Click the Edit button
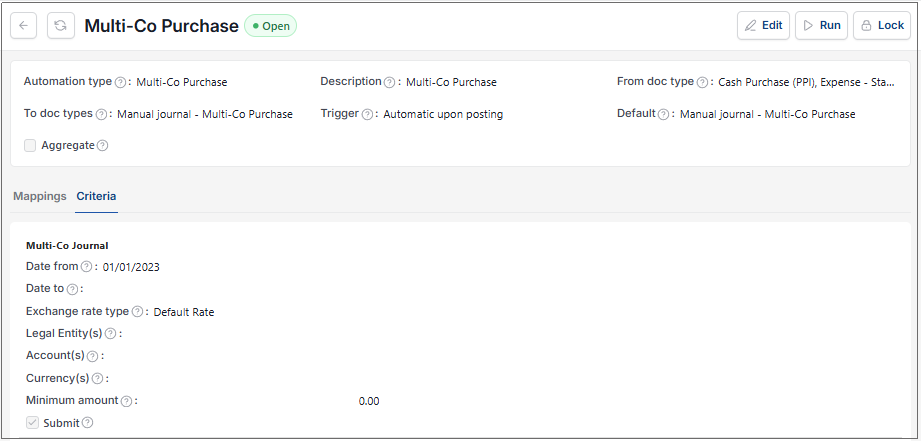Image resolution: width=921 pixels, height=441 pixels. 764,26
